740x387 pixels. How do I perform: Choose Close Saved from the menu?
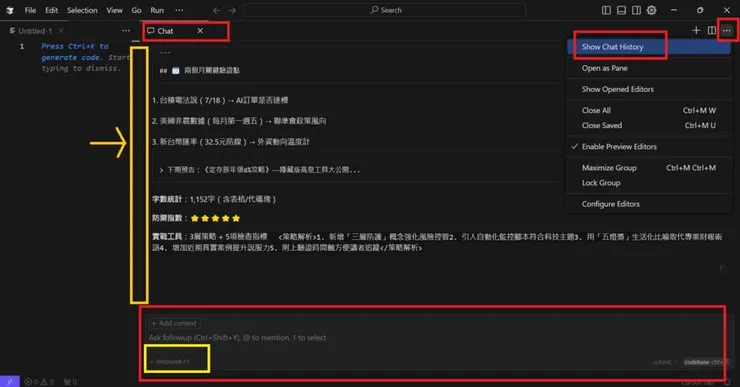coord(649,126)
